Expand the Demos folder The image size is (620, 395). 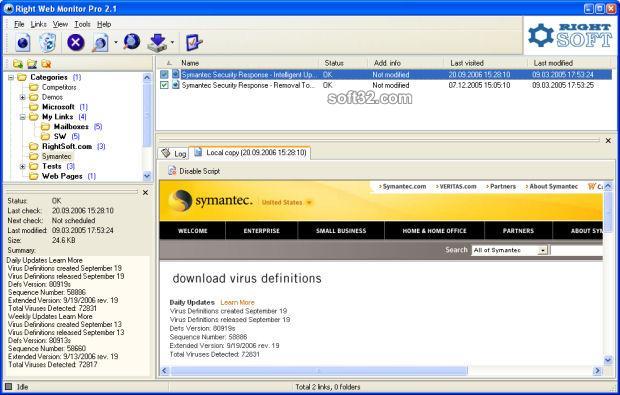tap(23, 97)
